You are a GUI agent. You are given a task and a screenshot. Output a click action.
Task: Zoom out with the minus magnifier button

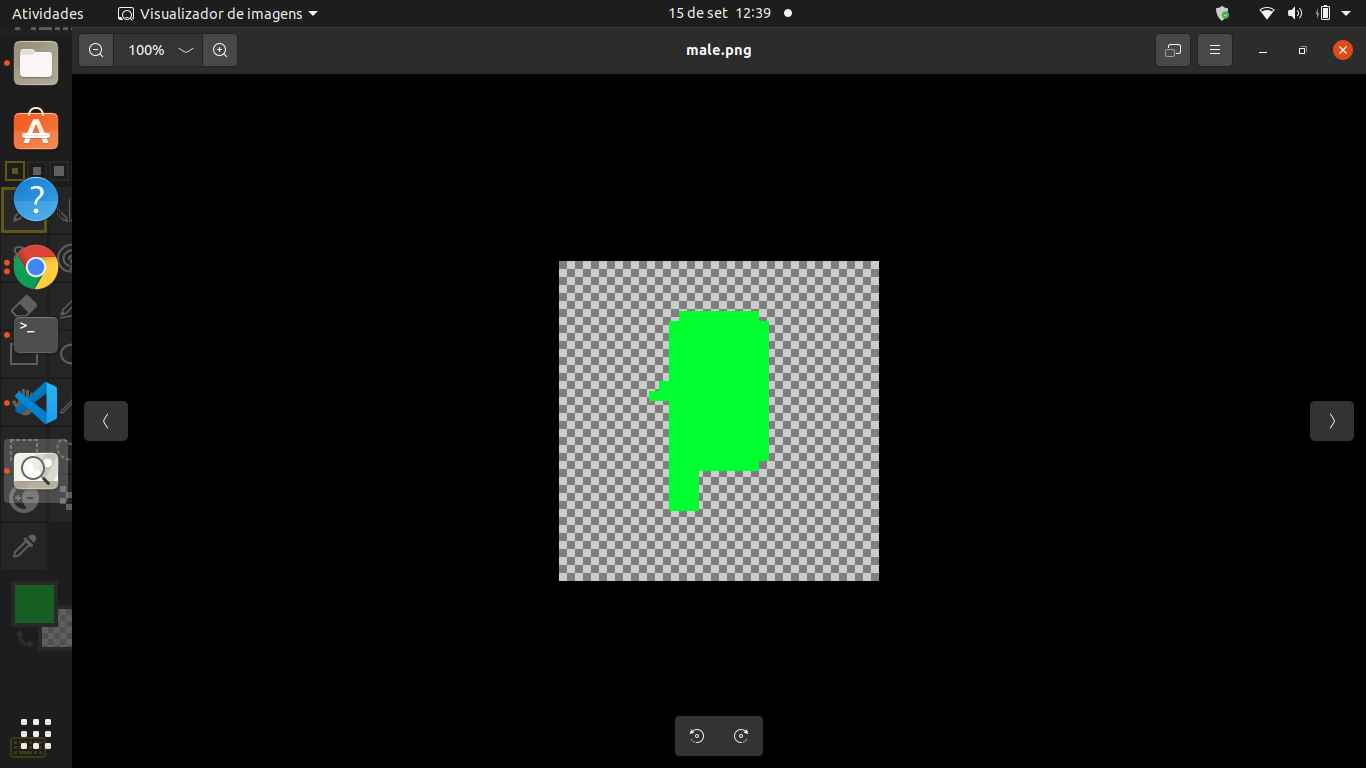click(x=96, y=50)
